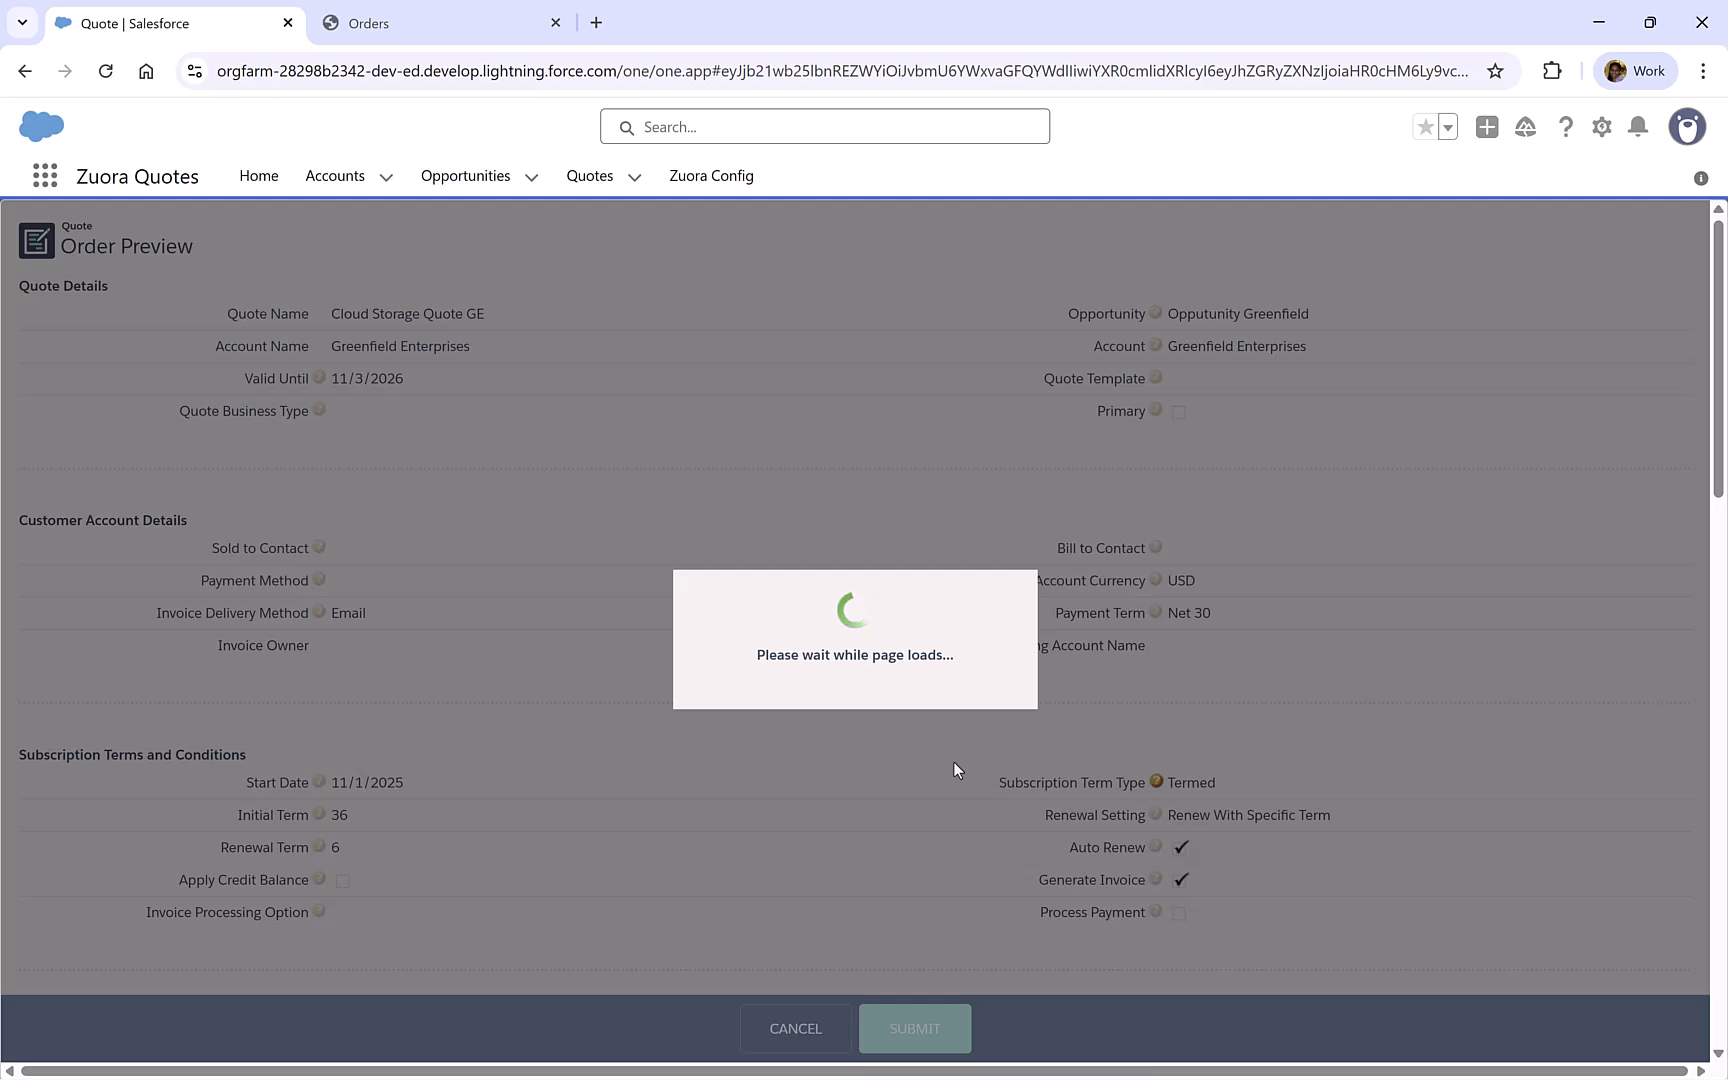The height and width of the screenshot is (1080, 1728).
Task: Open the App Launcher waffle icon
Action: [44, 175]
